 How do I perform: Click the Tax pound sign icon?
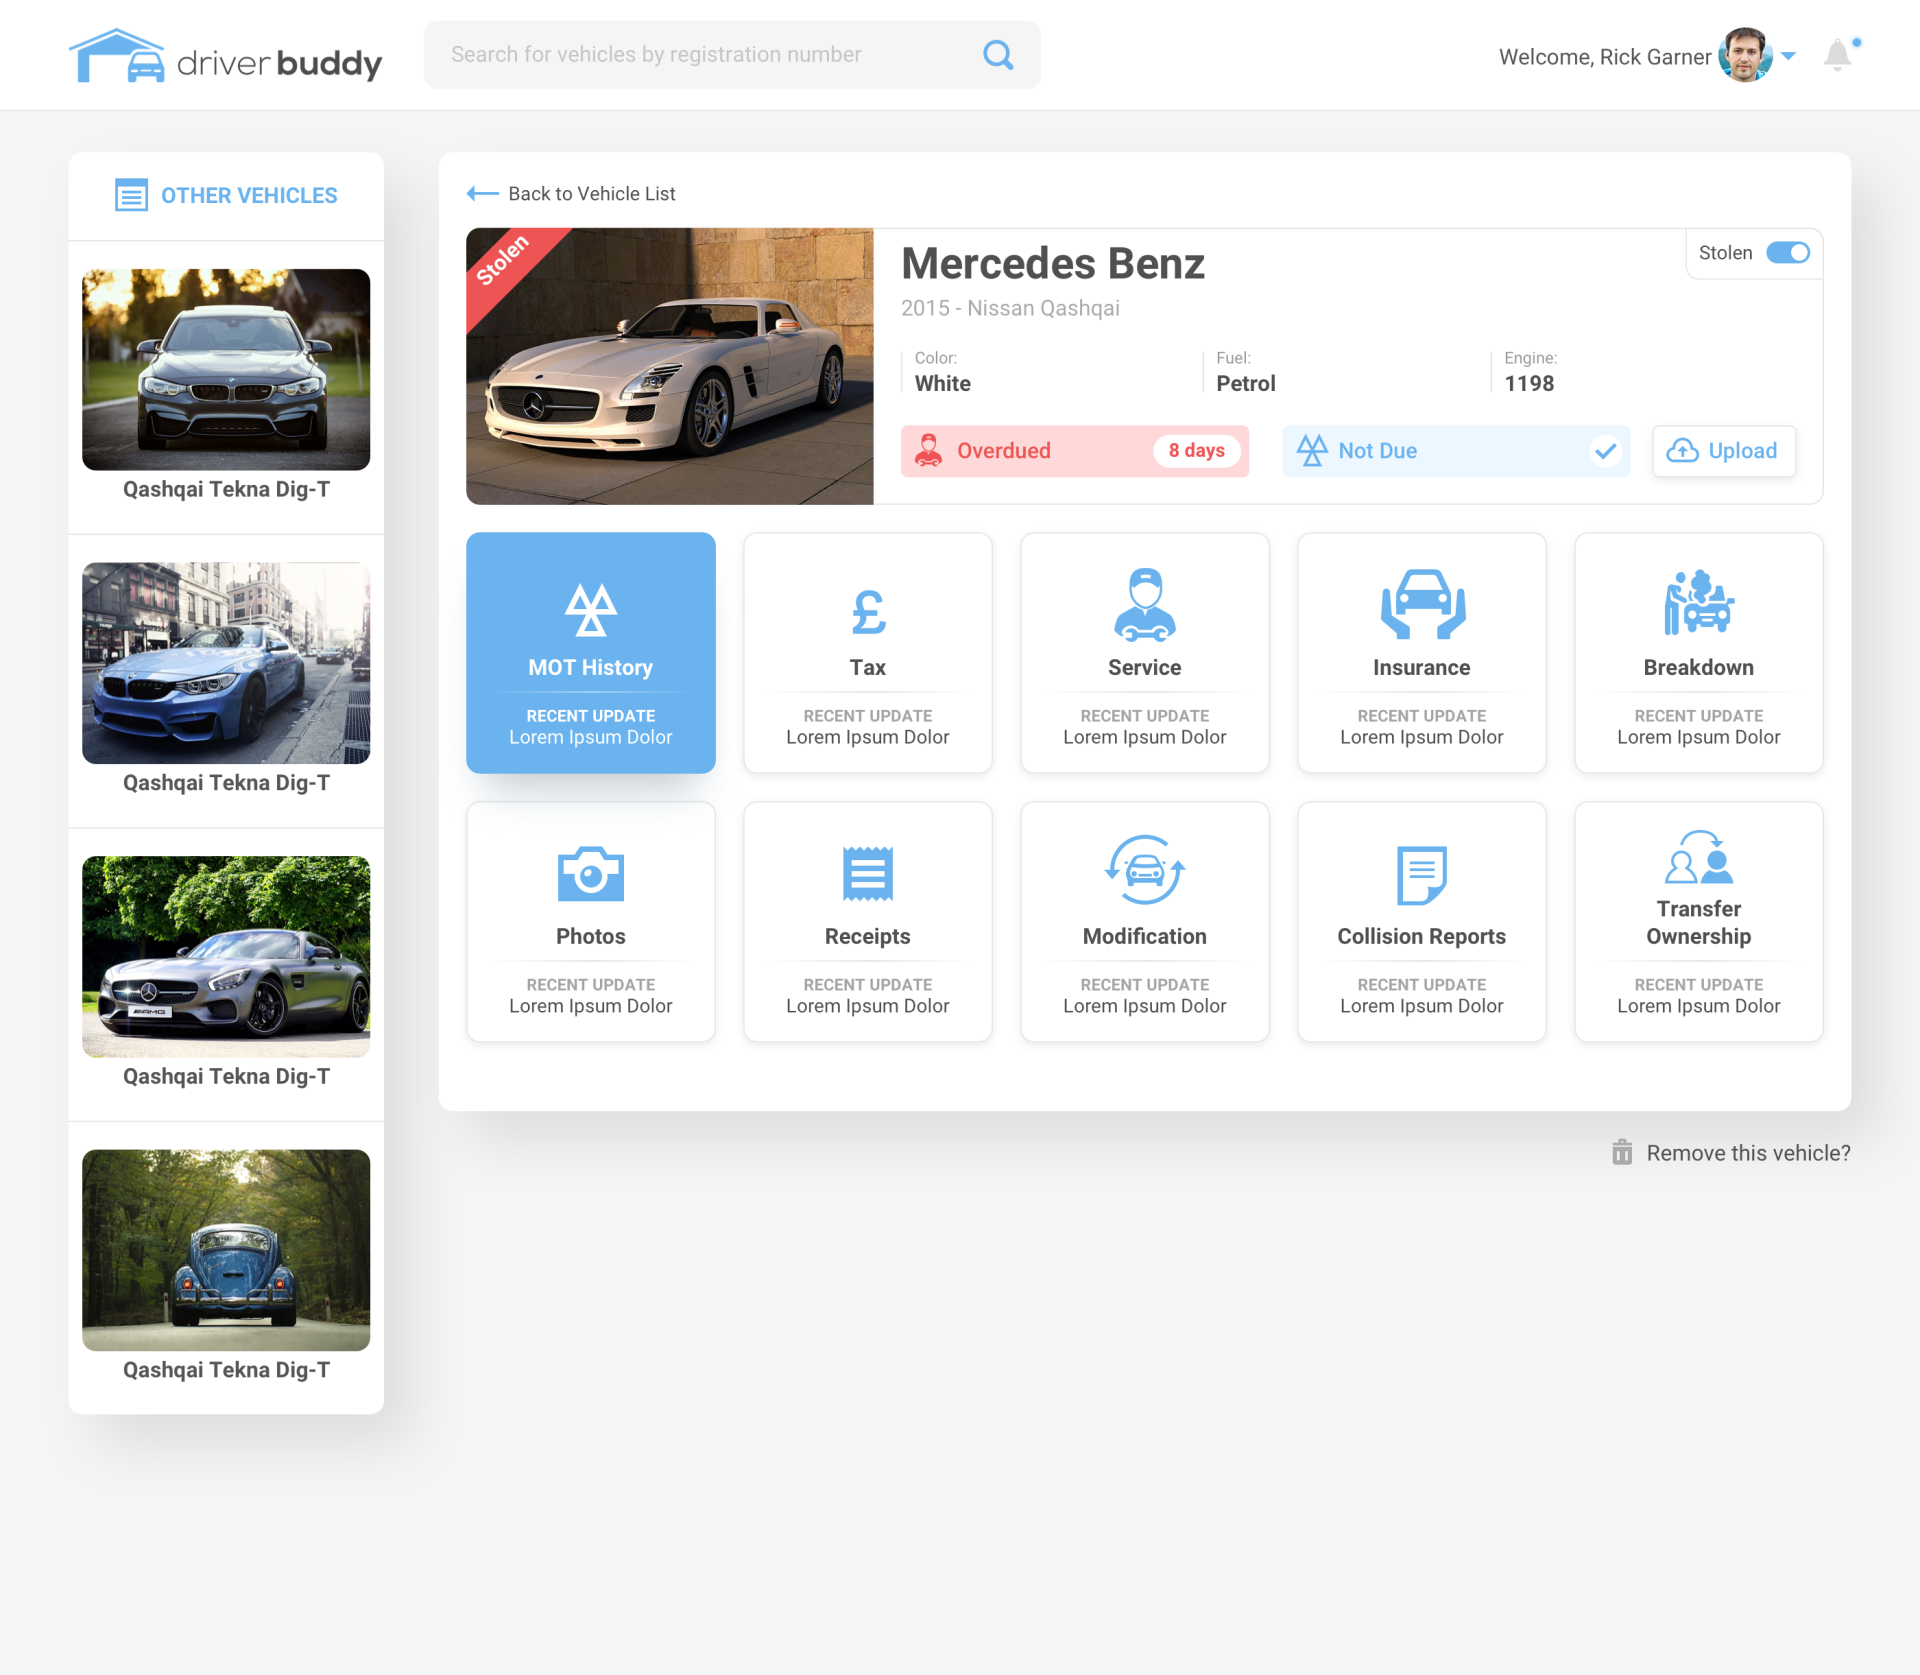click(x=868, y=612)
